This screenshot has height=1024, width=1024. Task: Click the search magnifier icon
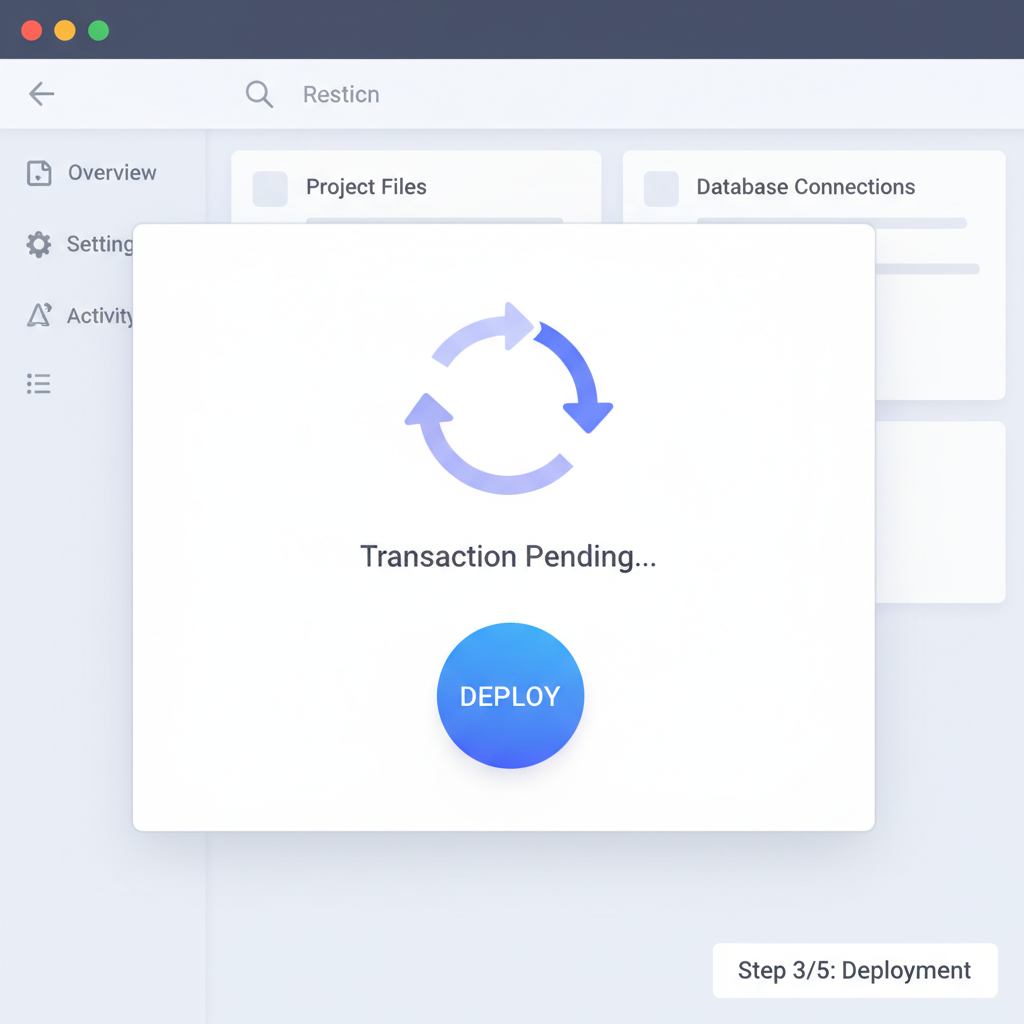[258, 94]
